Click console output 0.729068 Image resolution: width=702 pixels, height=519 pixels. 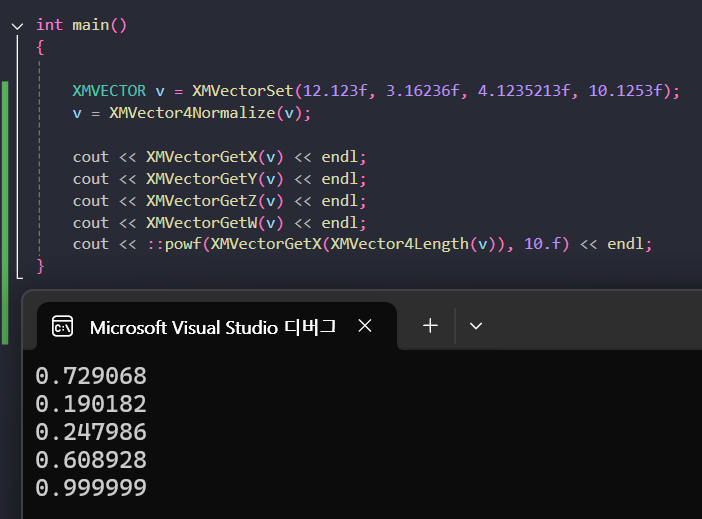(91, 376)
